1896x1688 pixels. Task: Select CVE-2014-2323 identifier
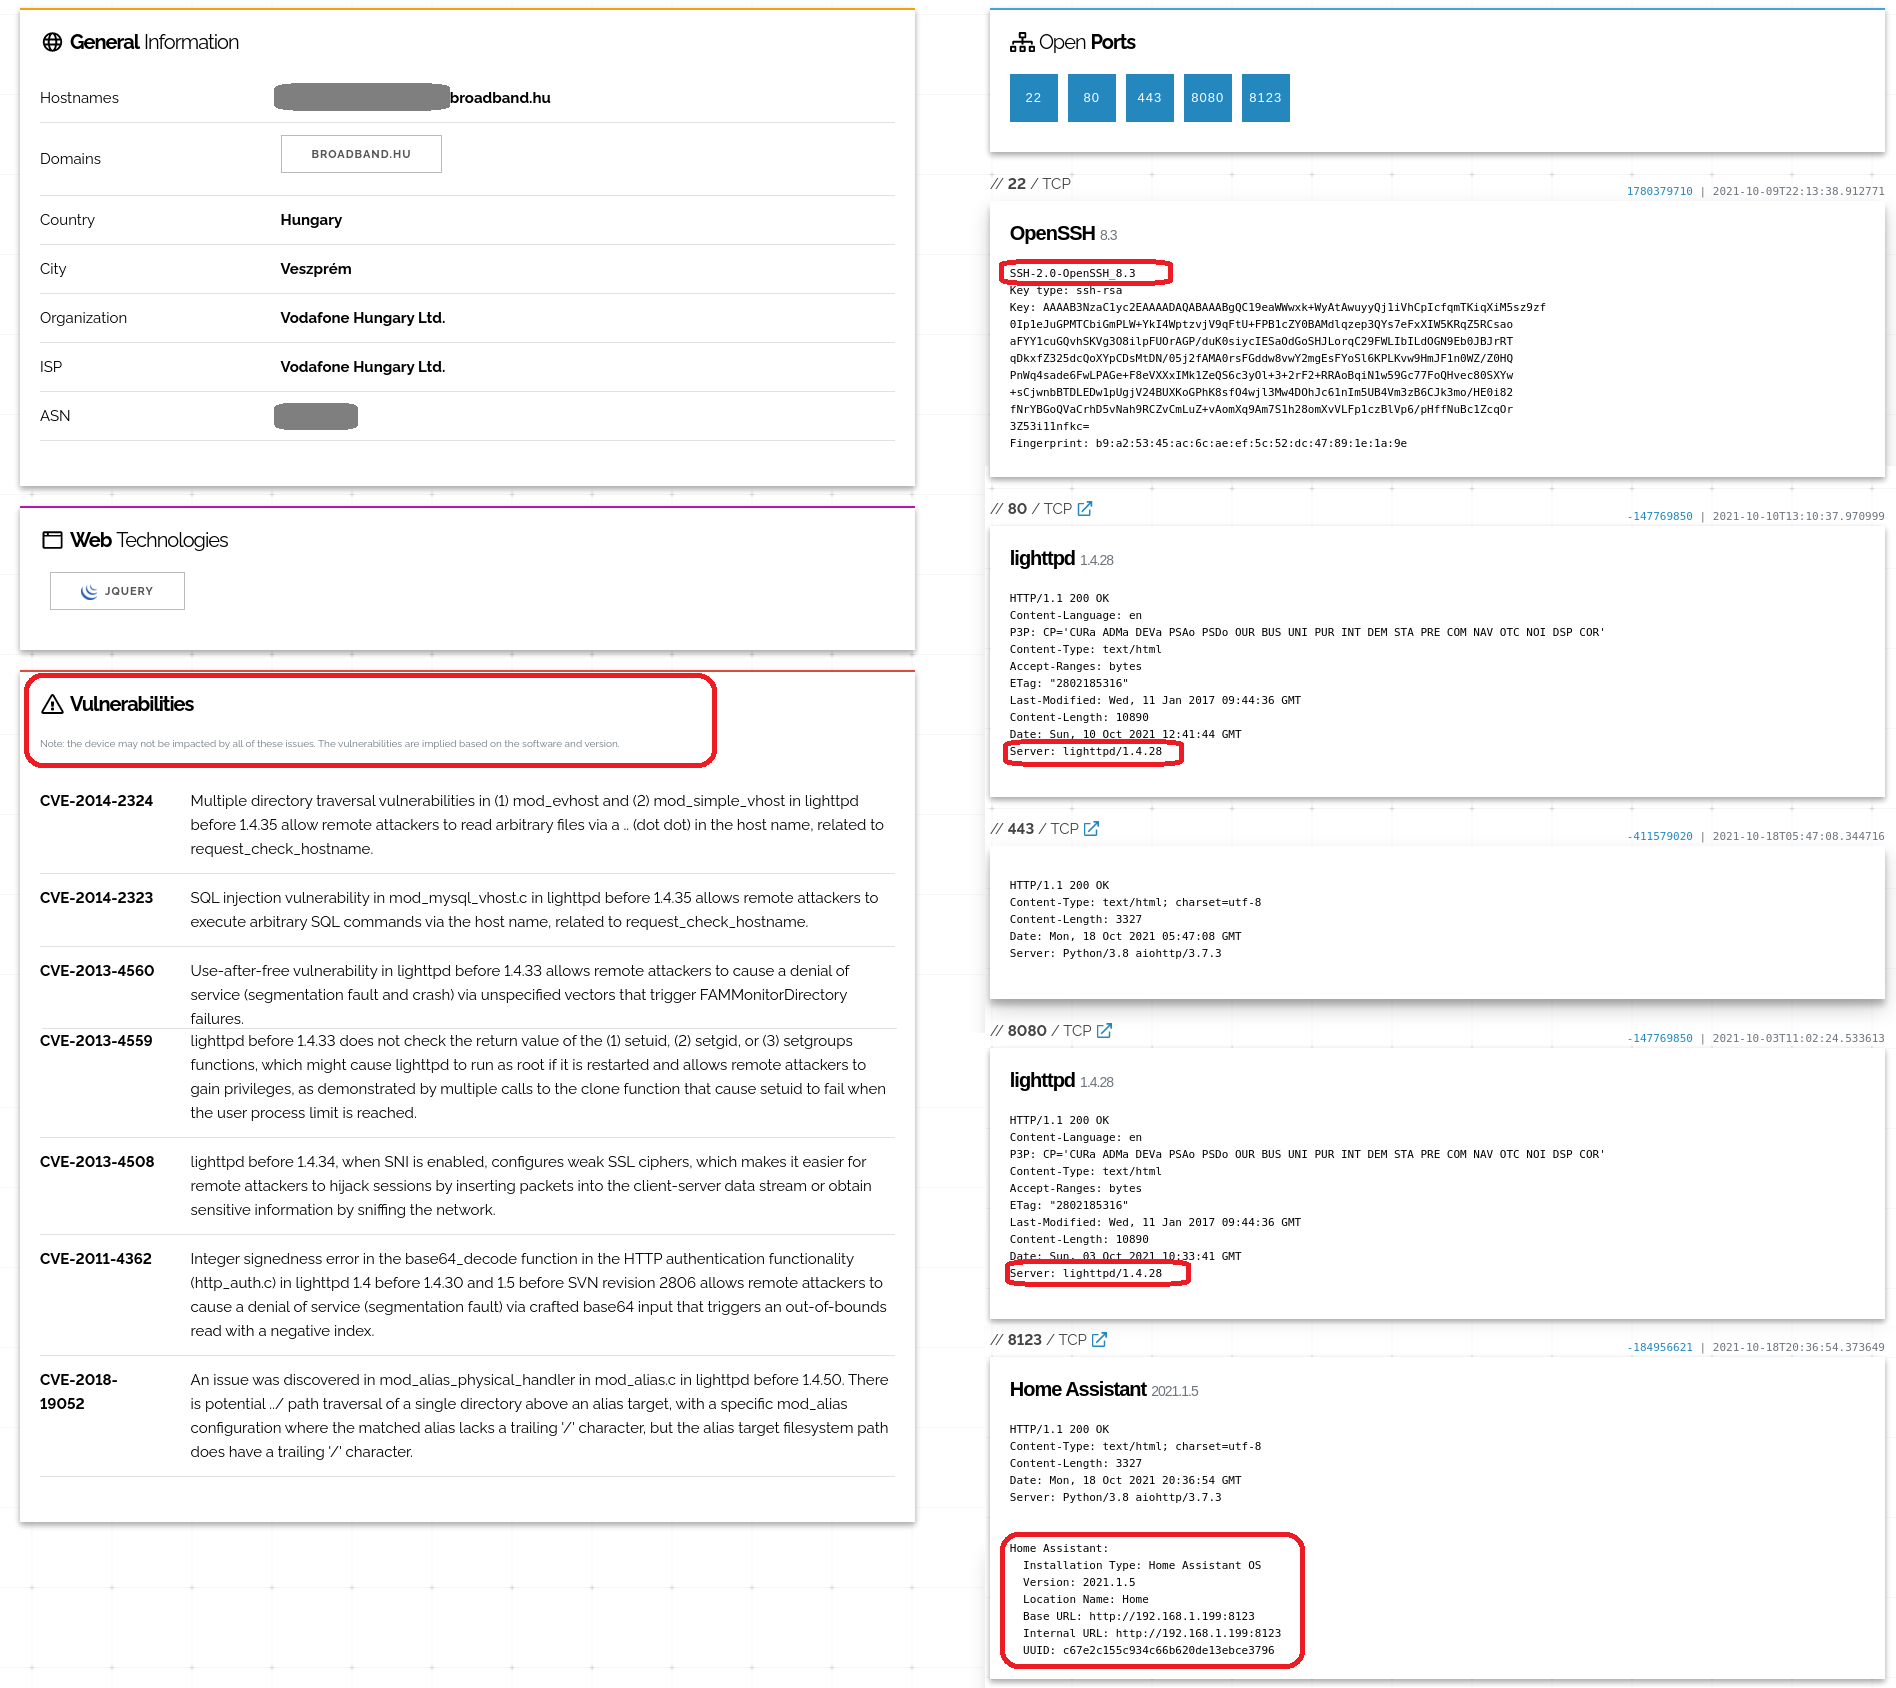click(x=96, y=898)
